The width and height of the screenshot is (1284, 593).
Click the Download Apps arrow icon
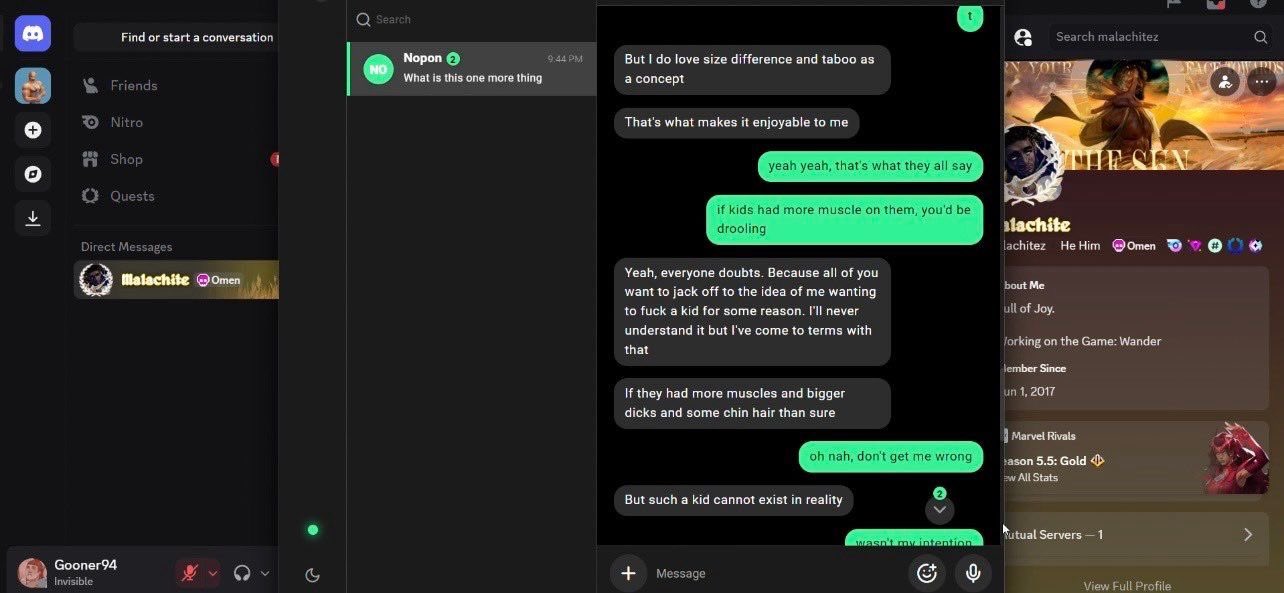33,218
